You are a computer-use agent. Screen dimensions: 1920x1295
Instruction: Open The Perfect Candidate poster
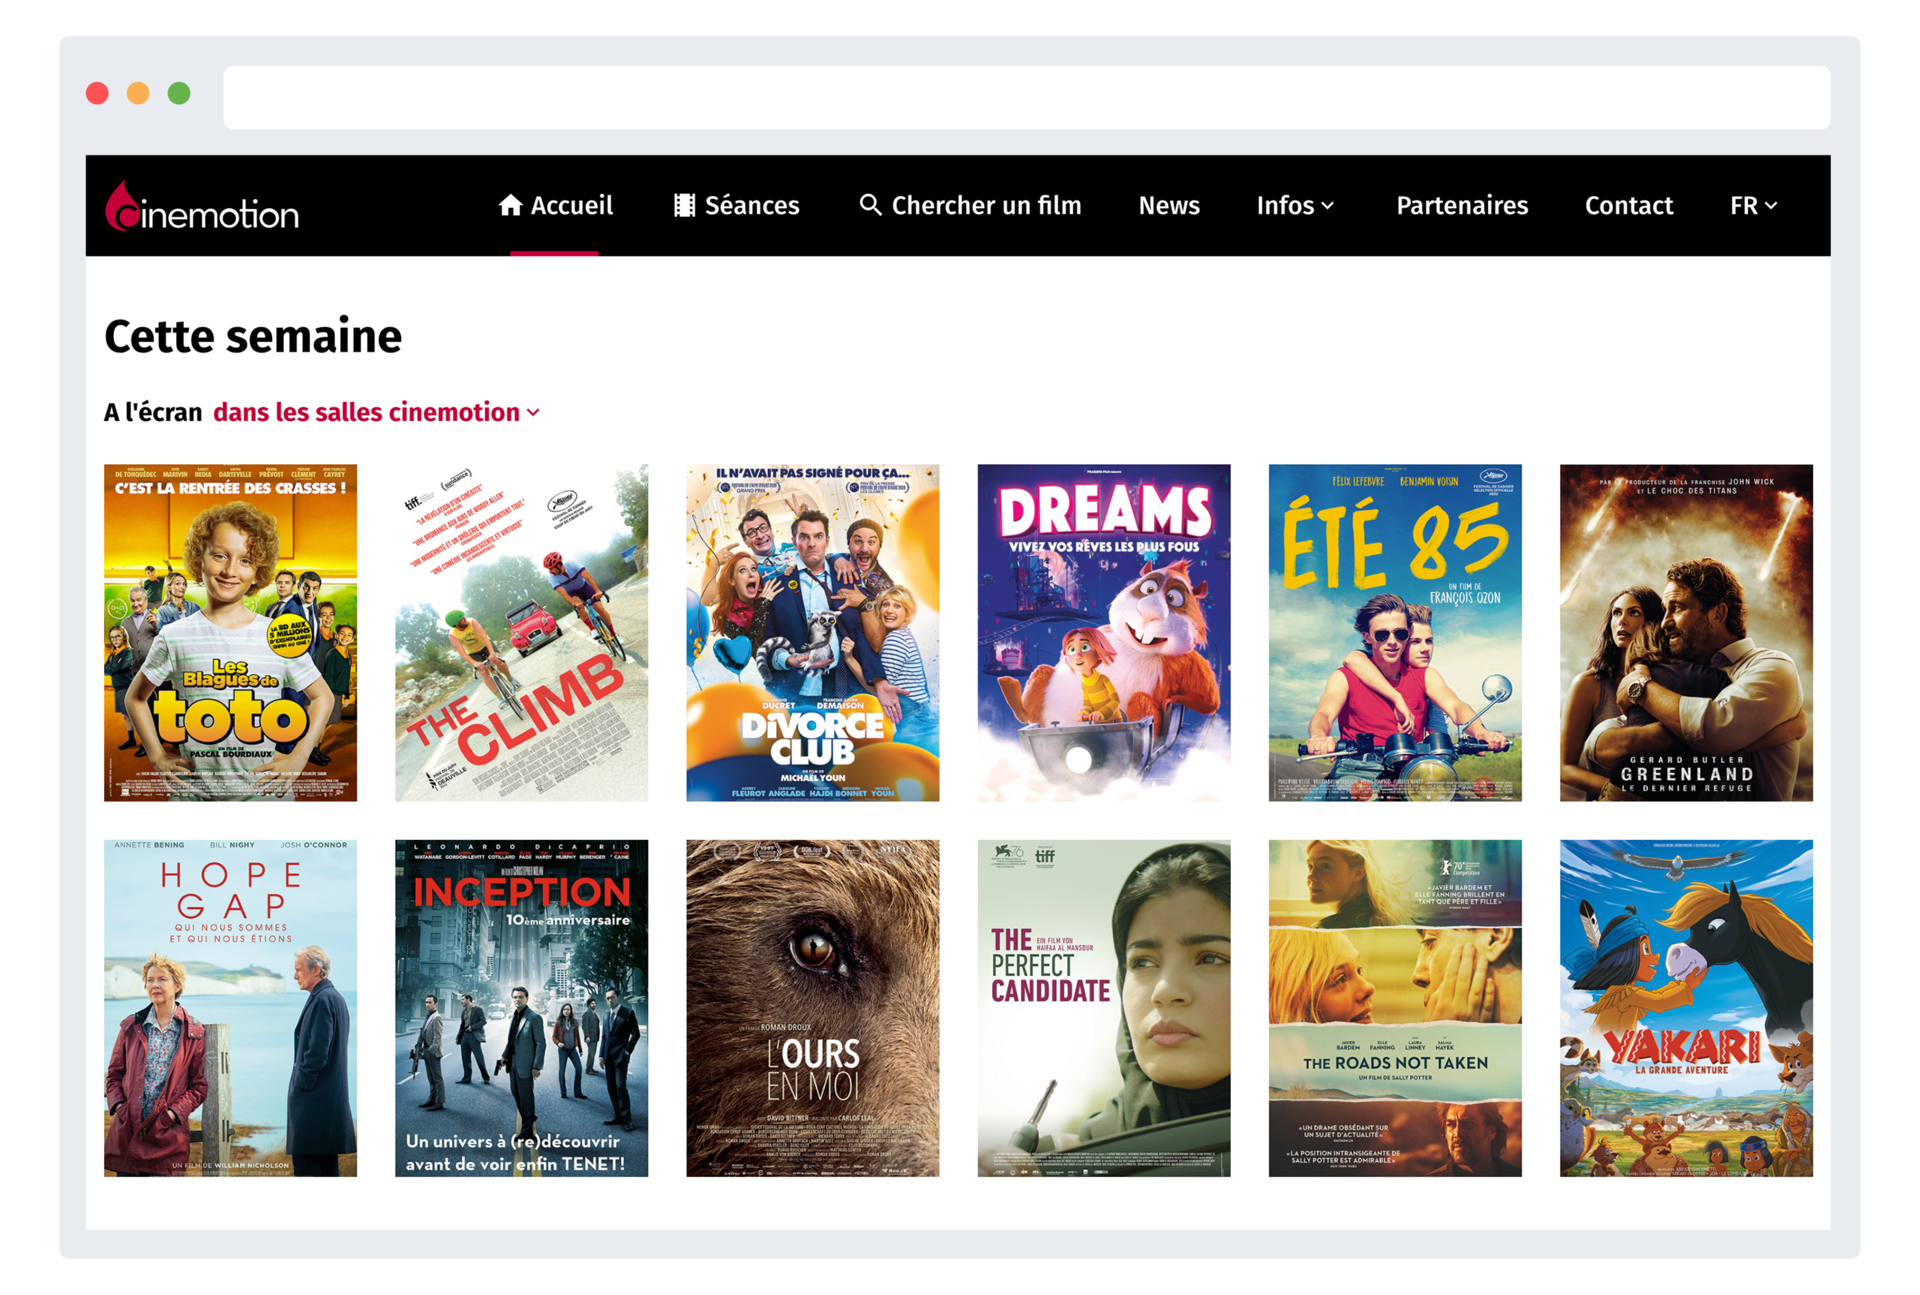tap(1104, 1008)
